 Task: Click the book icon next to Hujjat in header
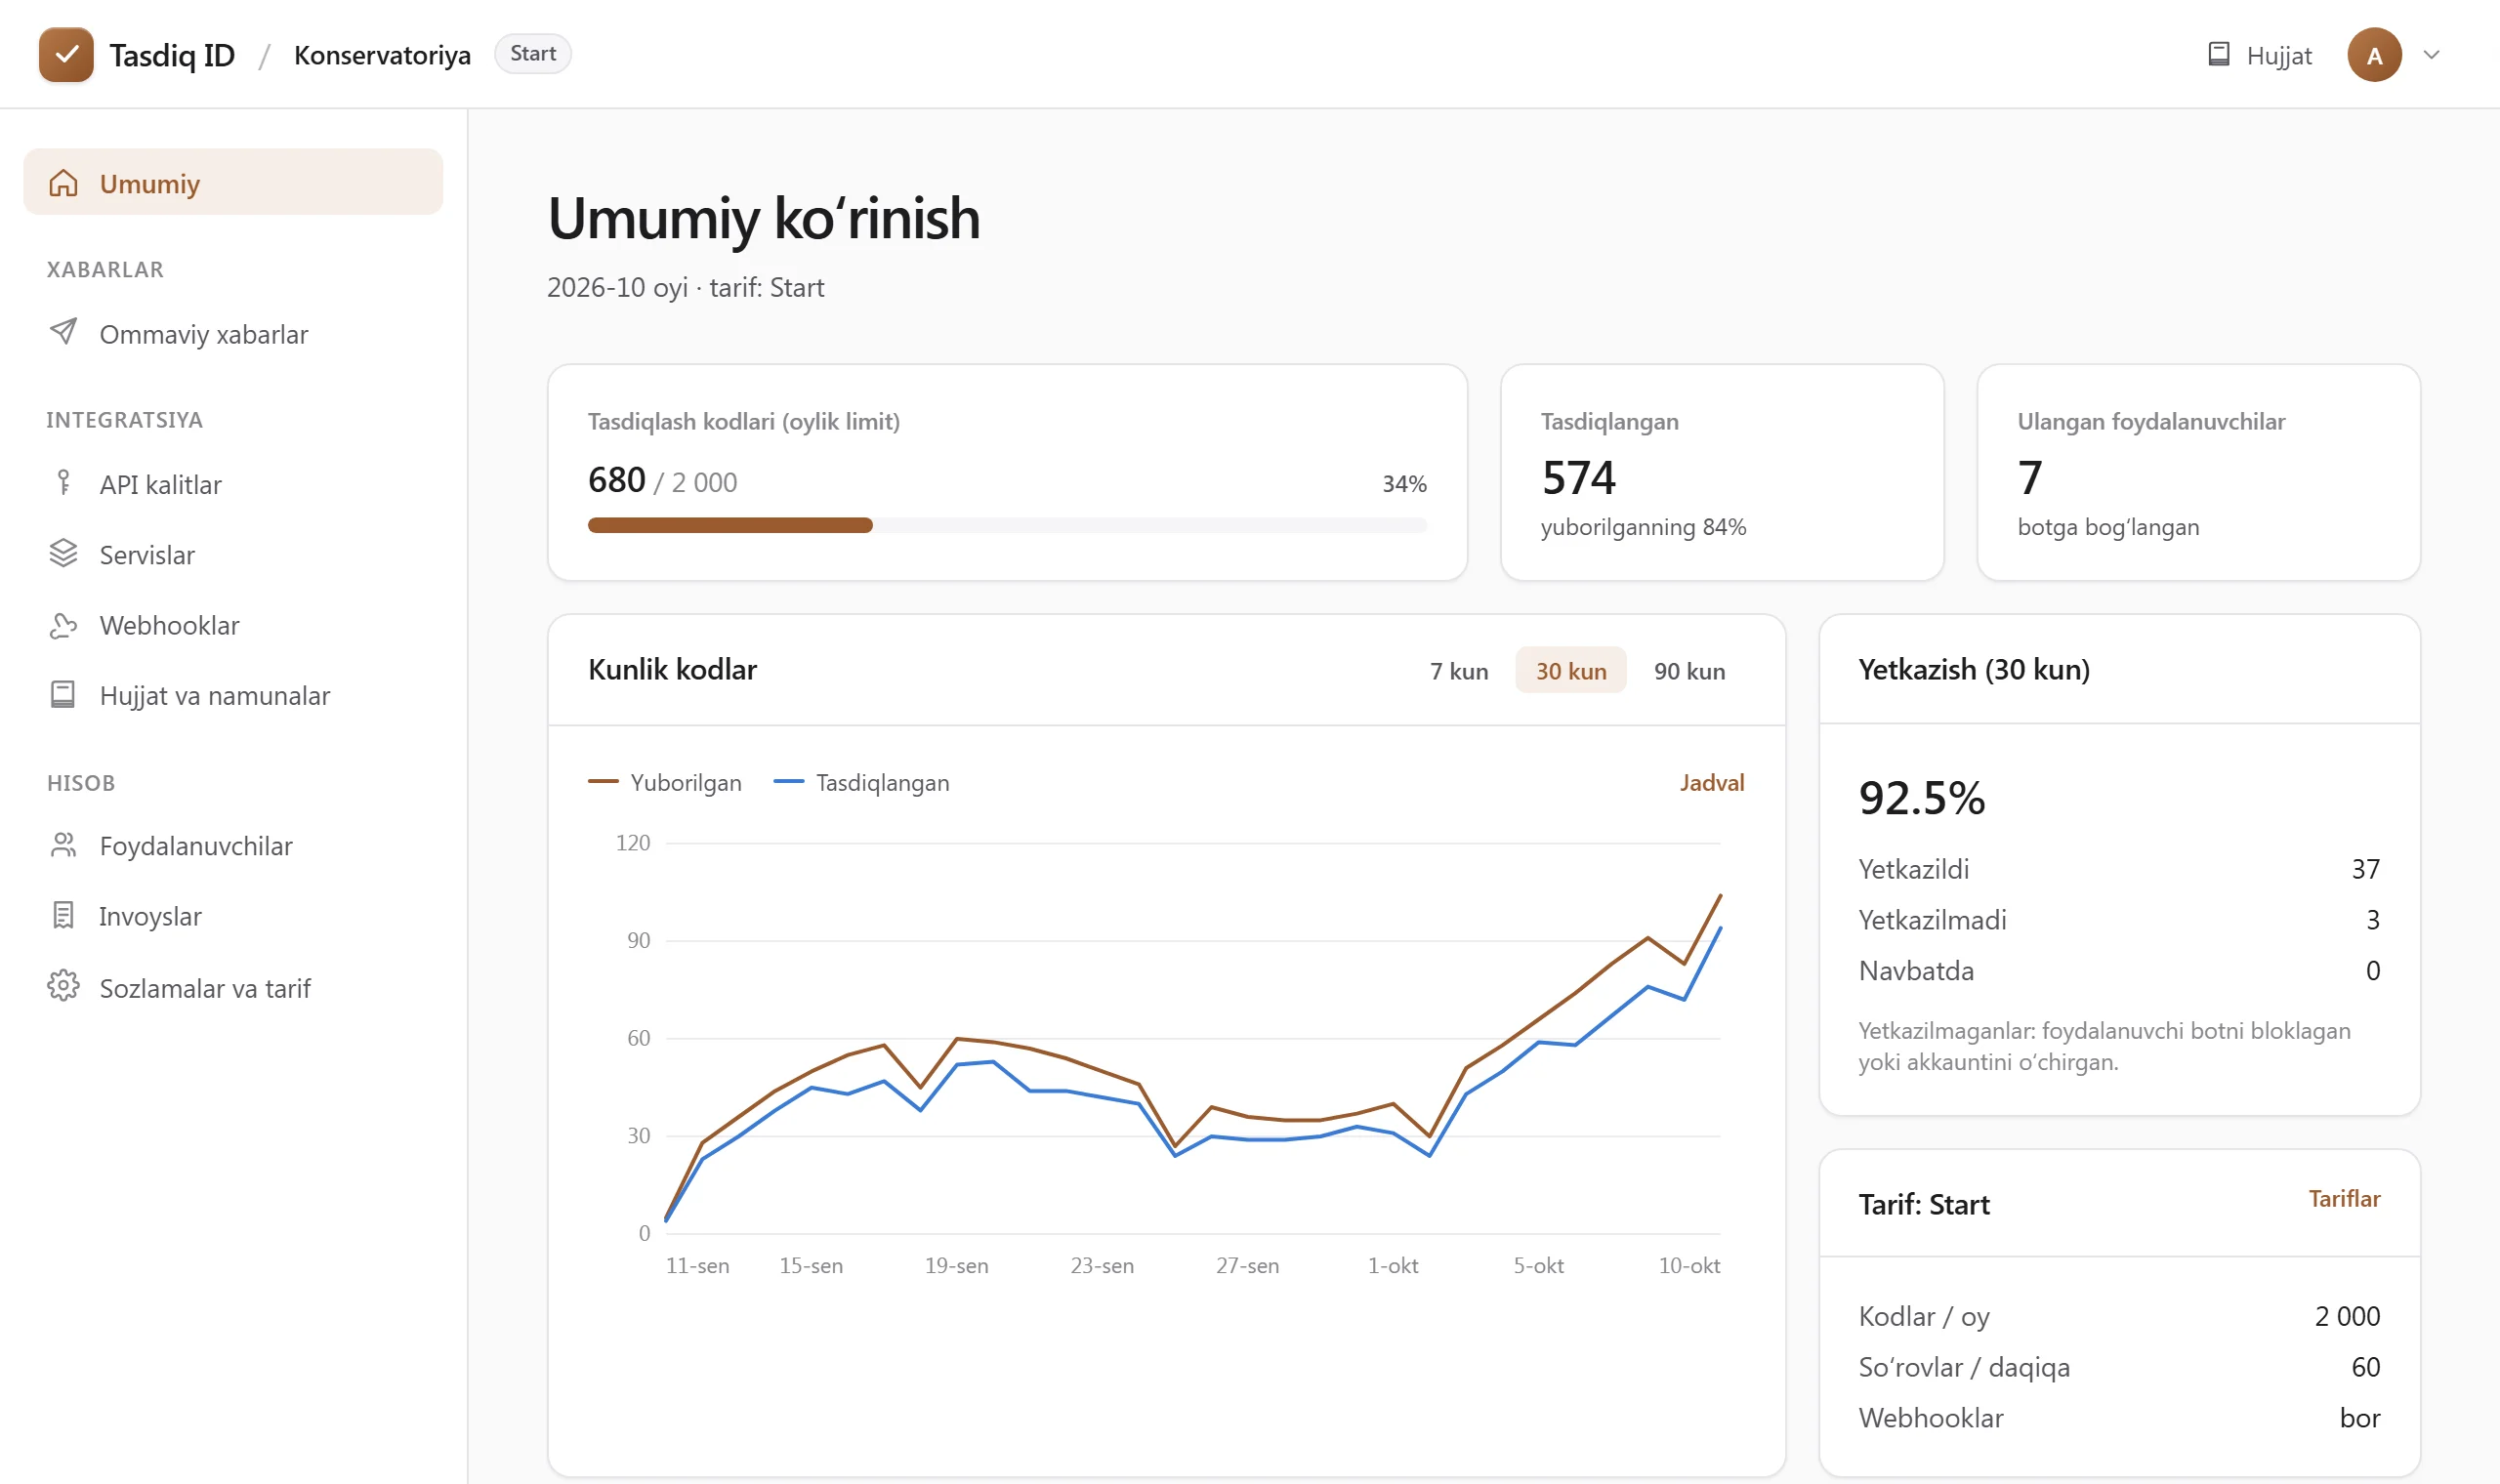(x=2218, y=54)
